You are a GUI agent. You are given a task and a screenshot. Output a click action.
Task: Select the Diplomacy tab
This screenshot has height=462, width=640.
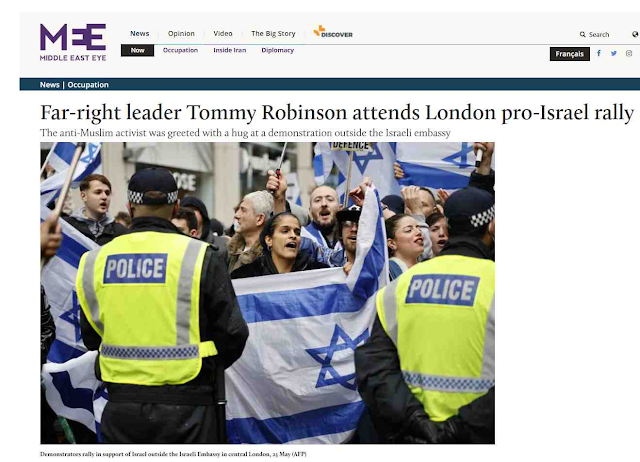point(278,50)
